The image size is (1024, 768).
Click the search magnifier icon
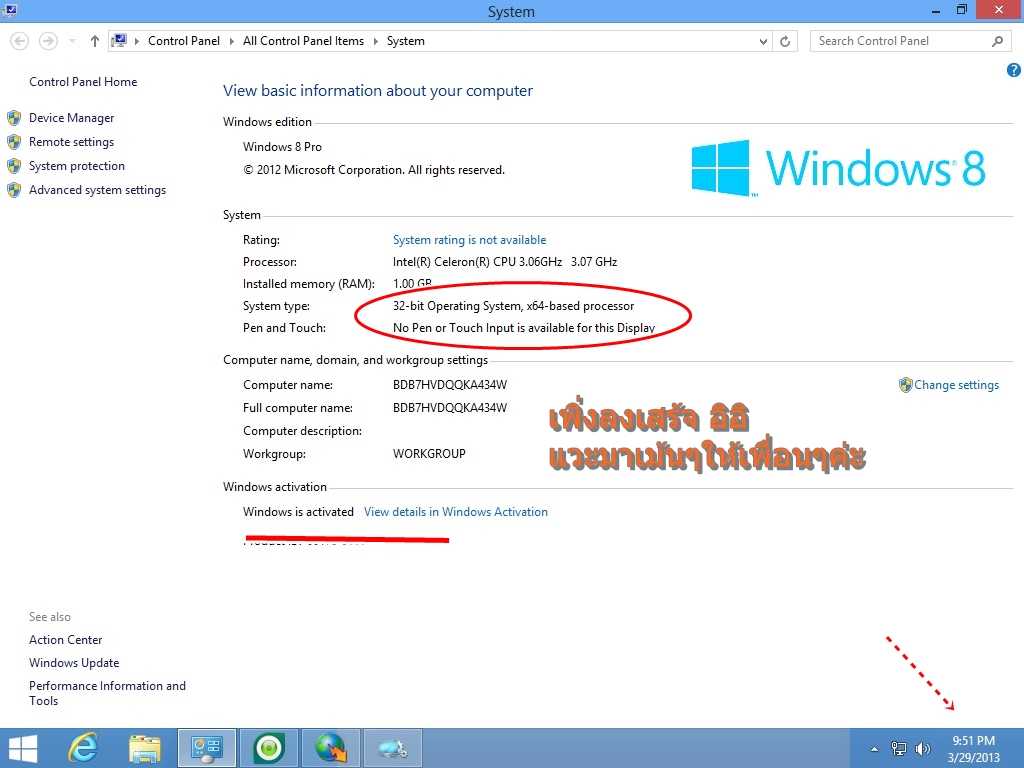(997, 41)
